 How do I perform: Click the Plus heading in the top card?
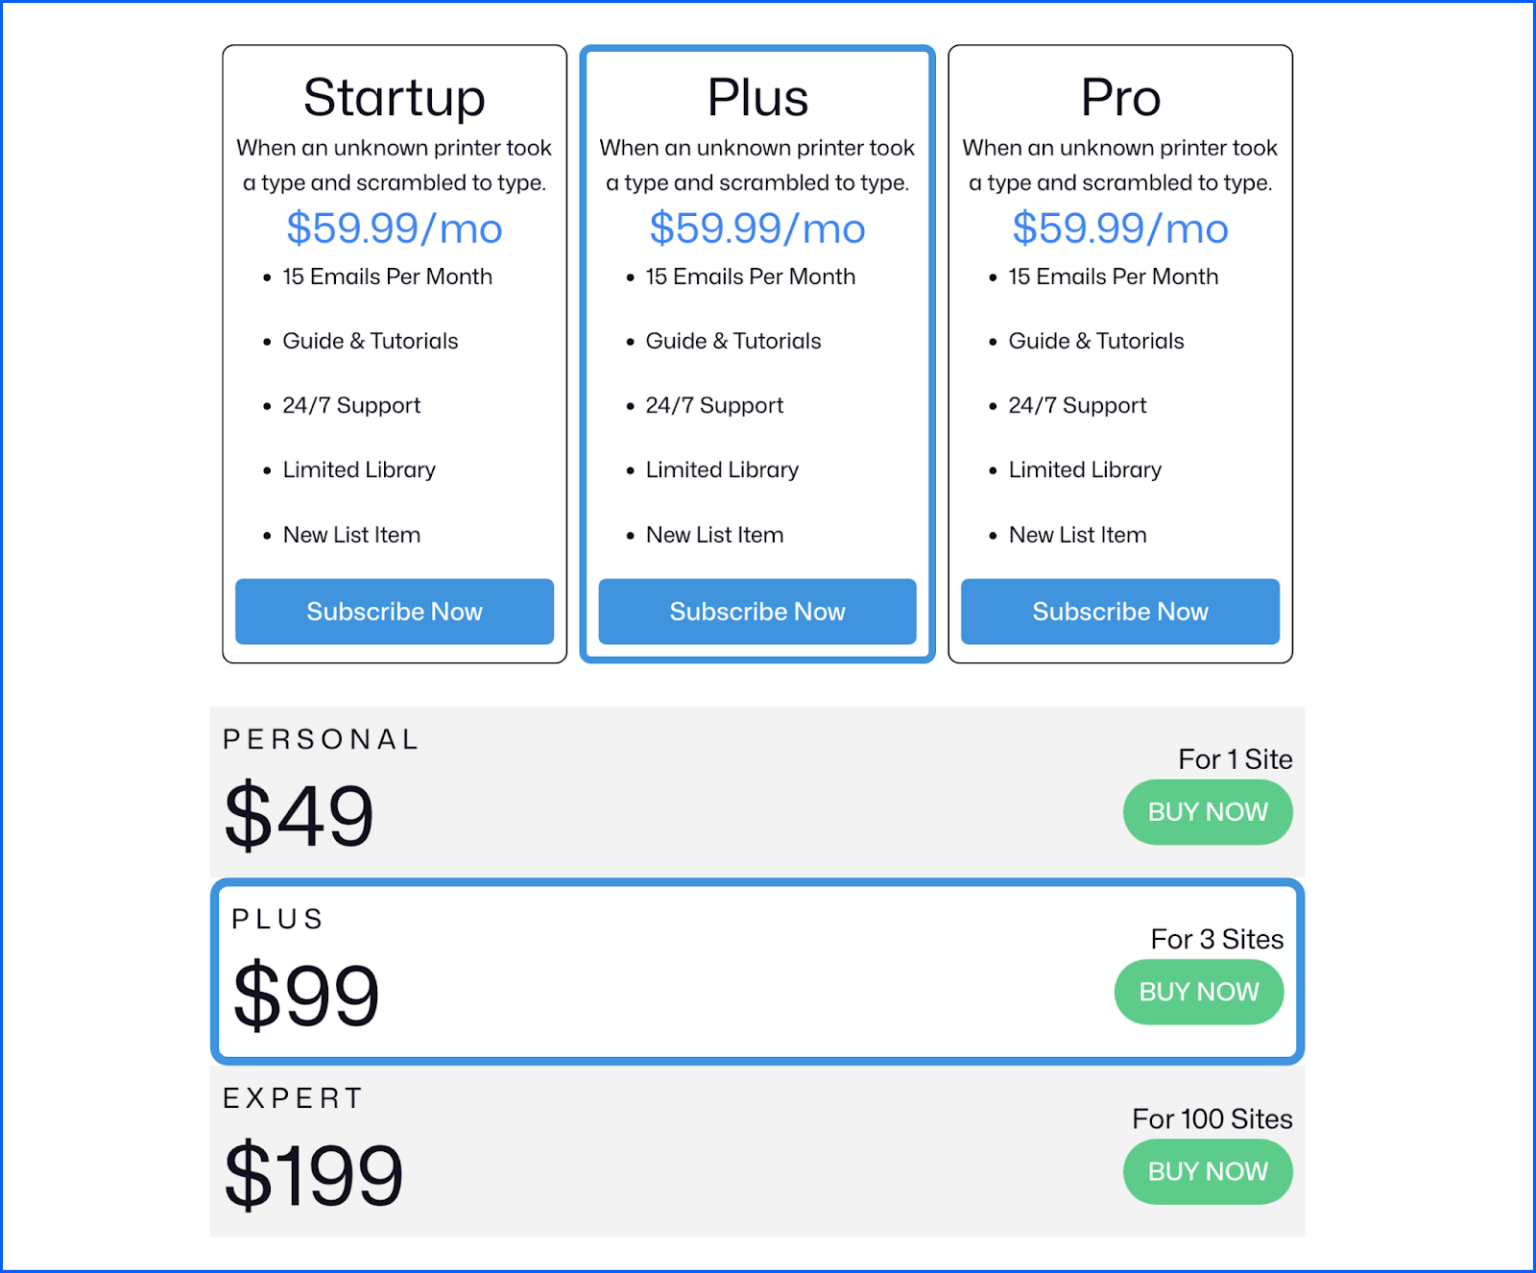(x=757, y=98)
